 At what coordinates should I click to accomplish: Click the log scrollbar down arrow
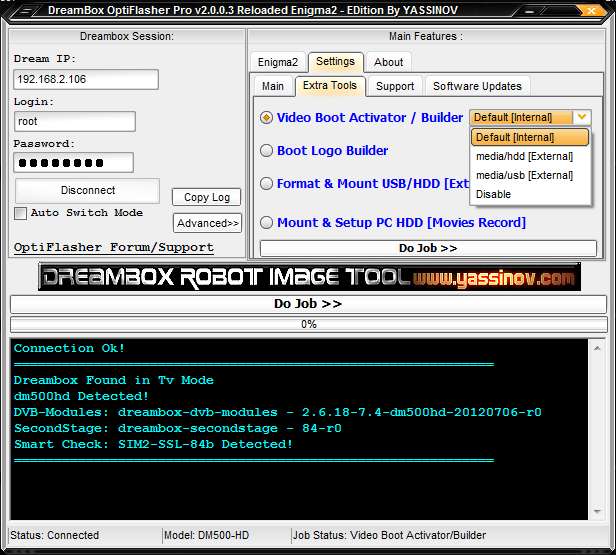point(597,511)
